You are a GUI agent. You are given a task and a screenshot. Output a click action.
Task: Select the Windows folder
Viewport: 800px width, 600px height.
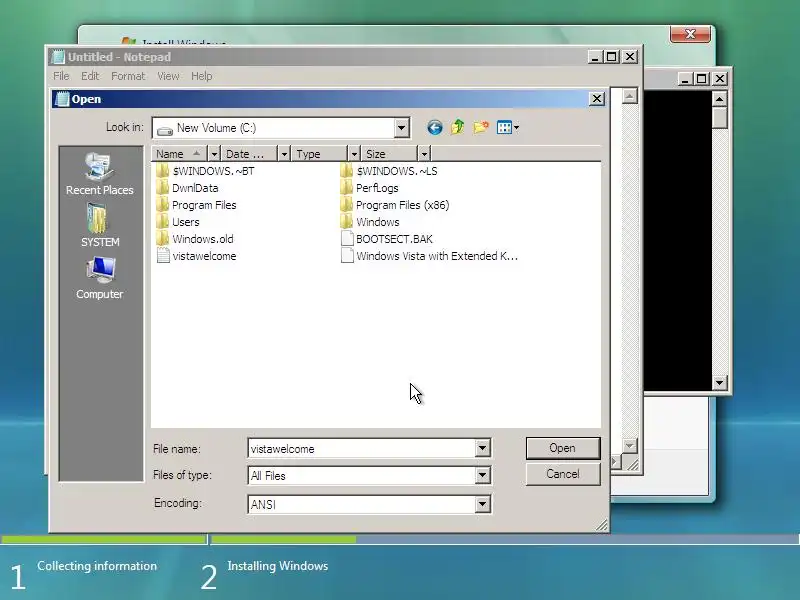pos(370,222)
